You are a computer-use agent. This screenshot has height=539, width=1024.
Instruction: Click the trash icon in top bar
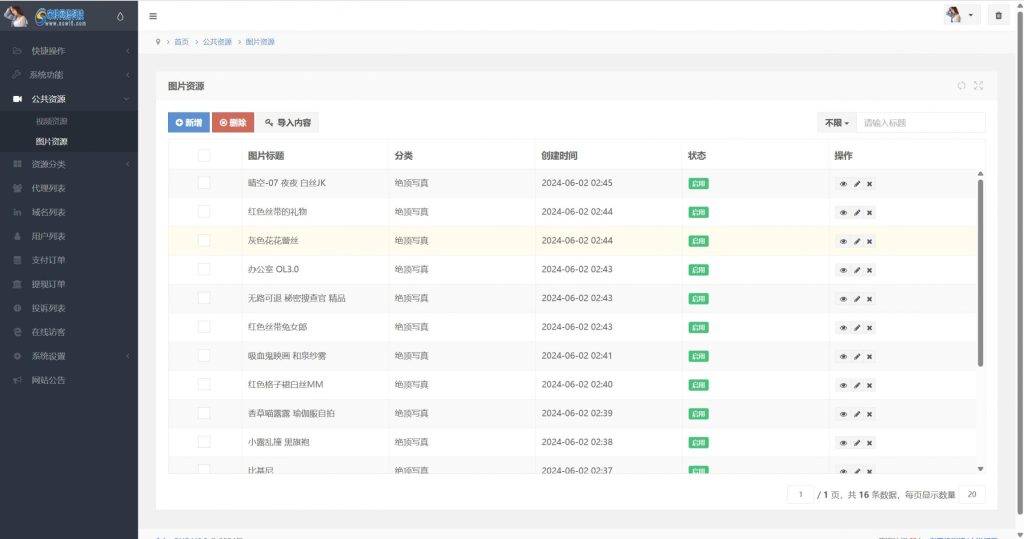[x=998, y=15]
